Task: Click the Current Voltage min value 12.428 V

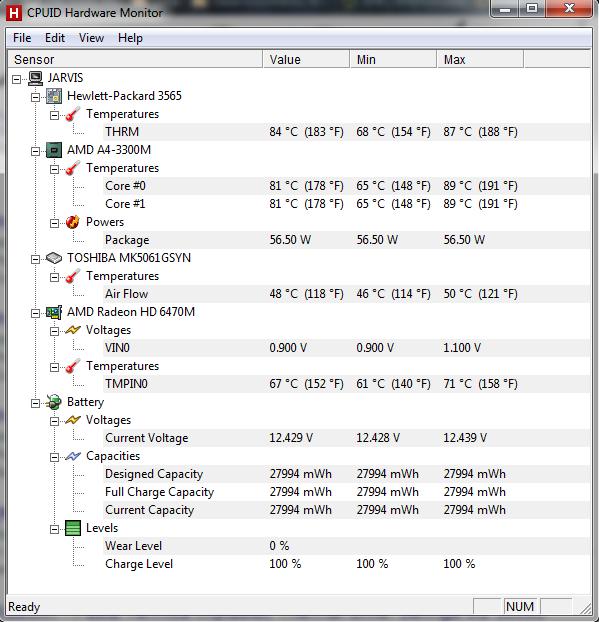Action: click(x=378, y=438)
